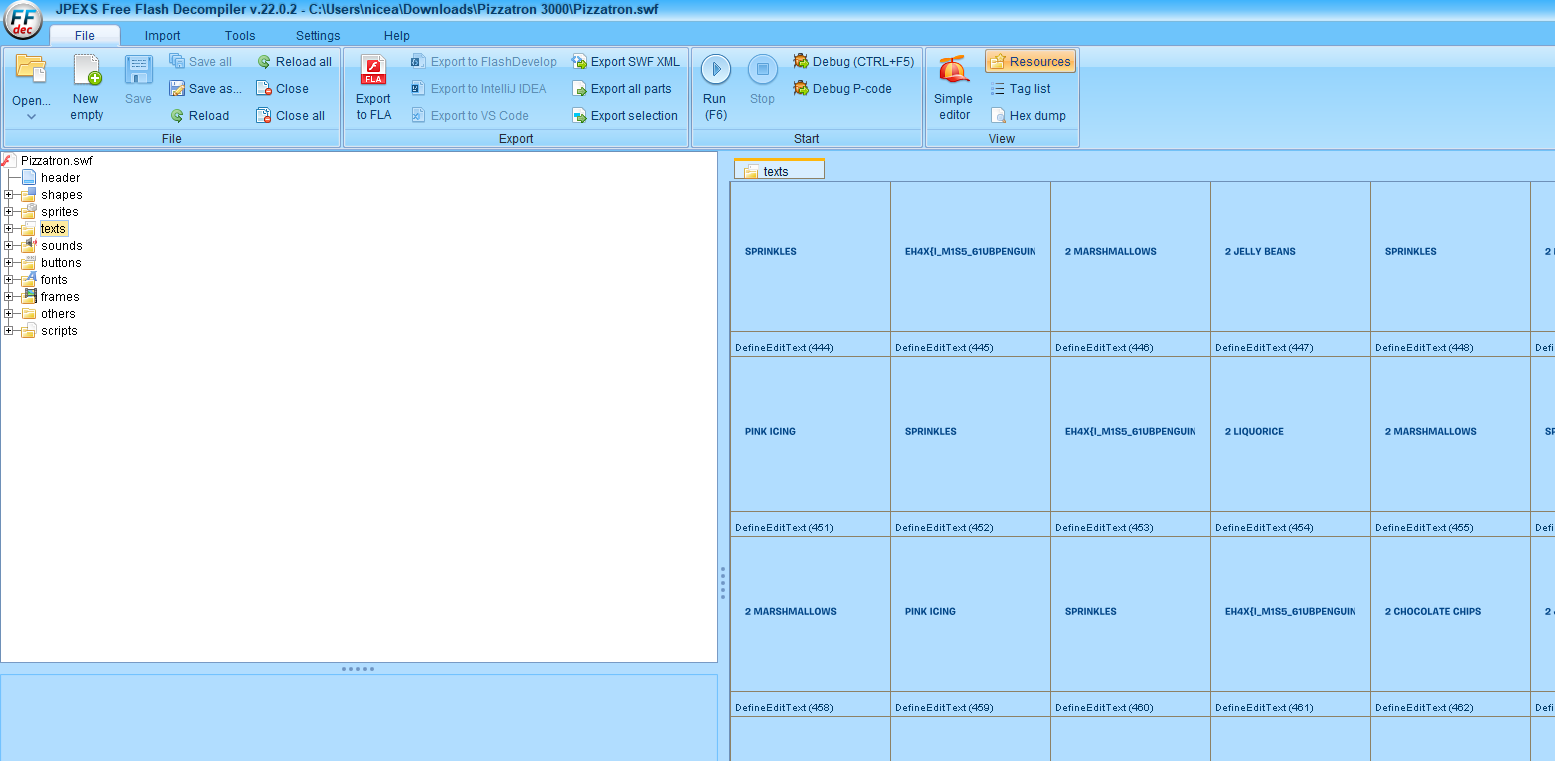Run the SWF with Run (F6)
Screen dimensions: 1555x761
pos(715,70)
